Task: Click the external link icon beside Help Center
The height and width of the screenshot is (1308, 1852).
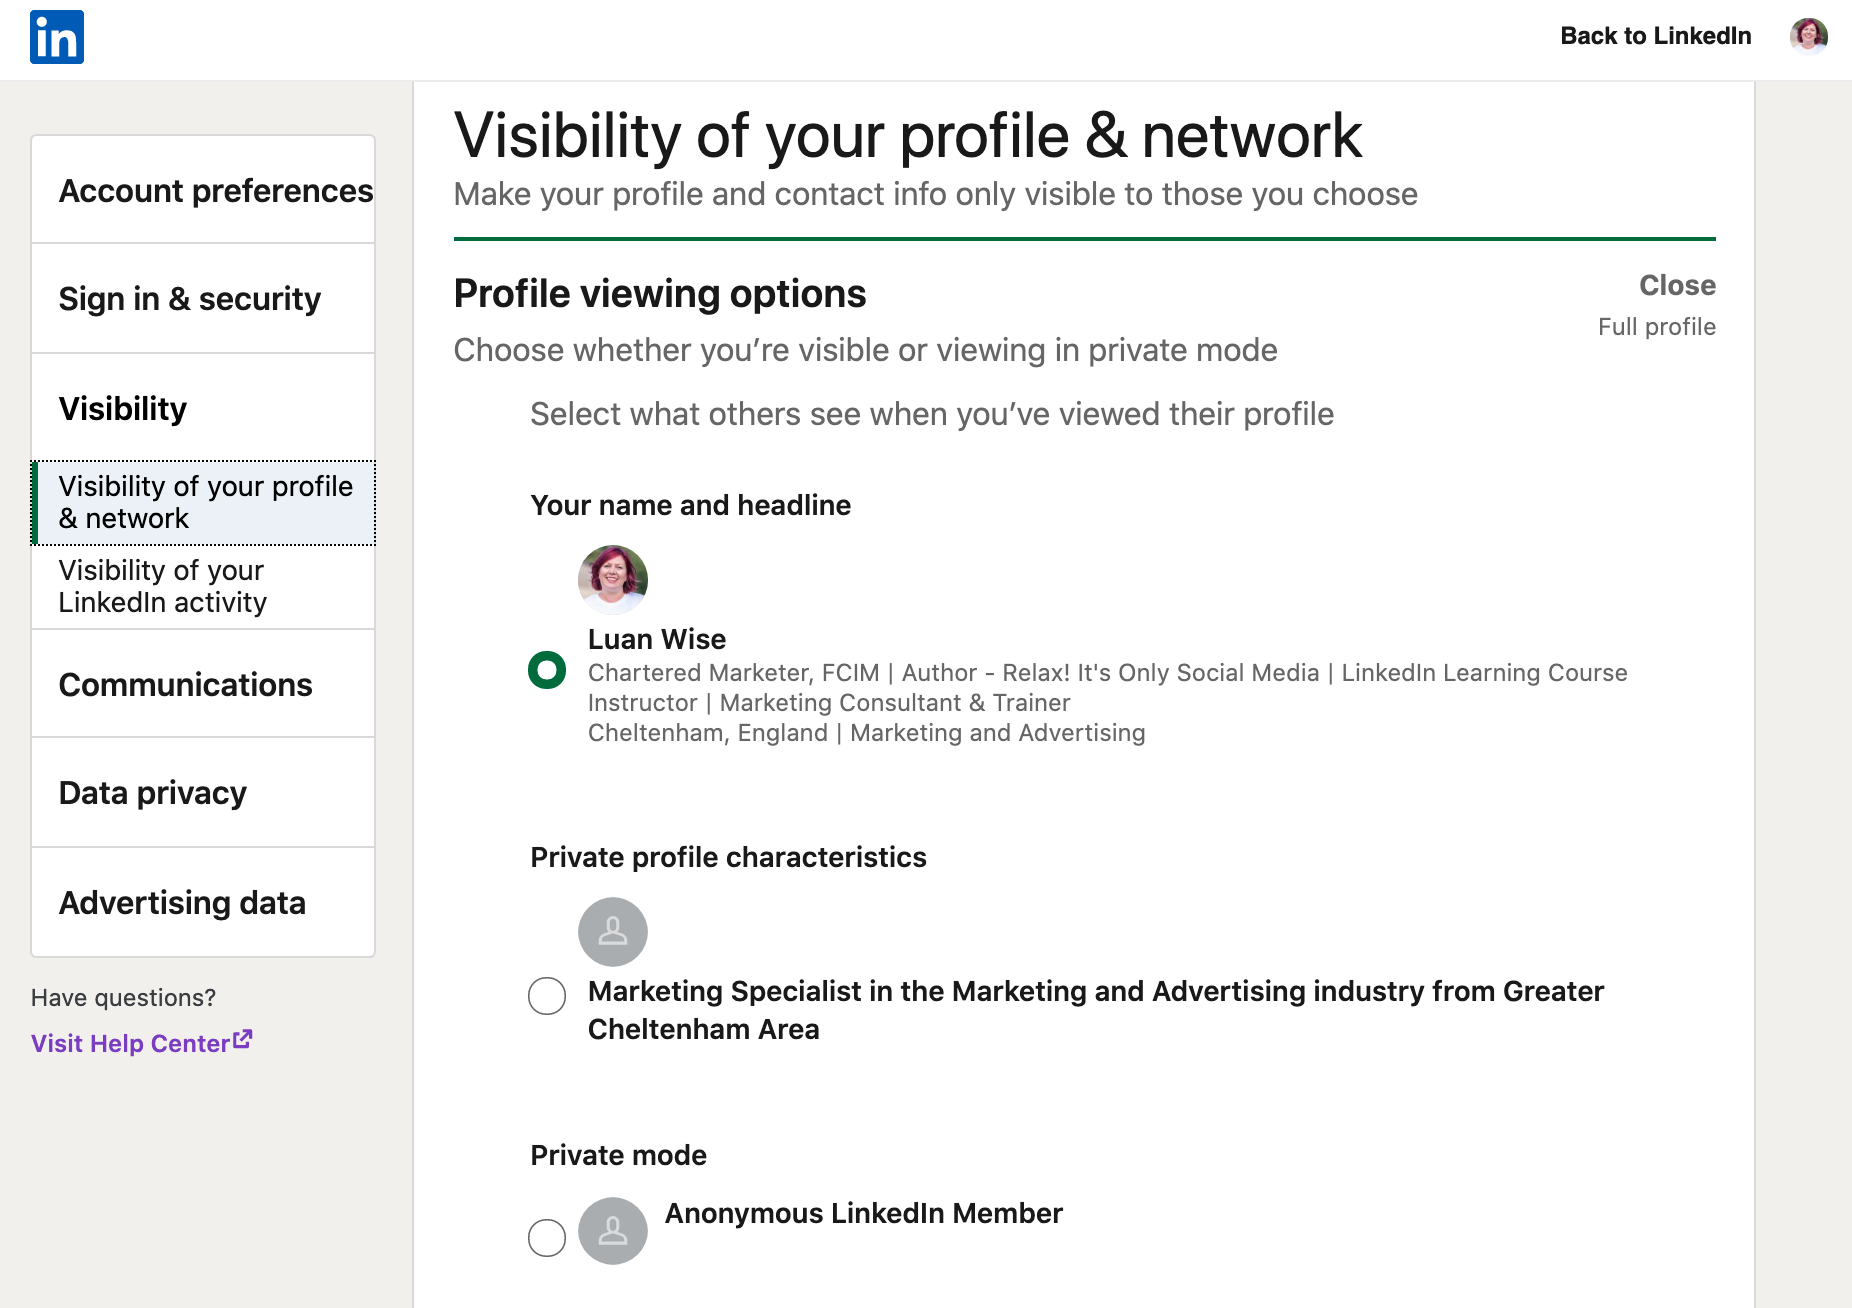Action: pyautogui.click(x=243, y=1040)
